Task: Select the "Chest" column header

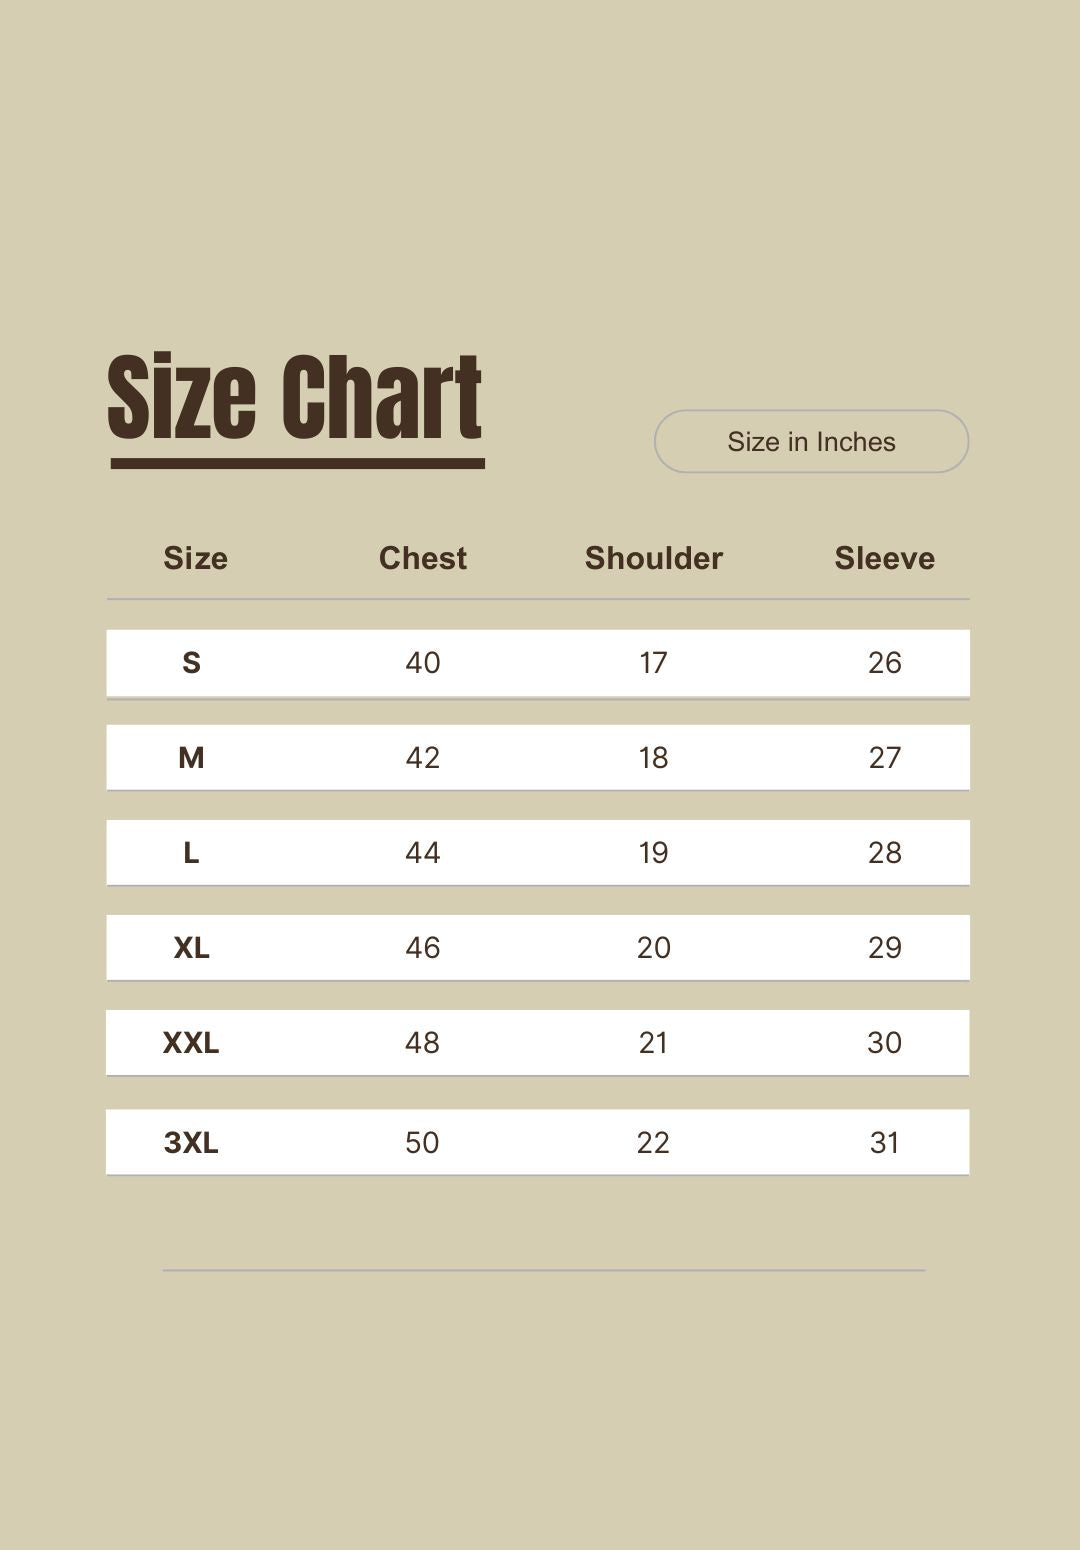Action: [x=422, y=558]
